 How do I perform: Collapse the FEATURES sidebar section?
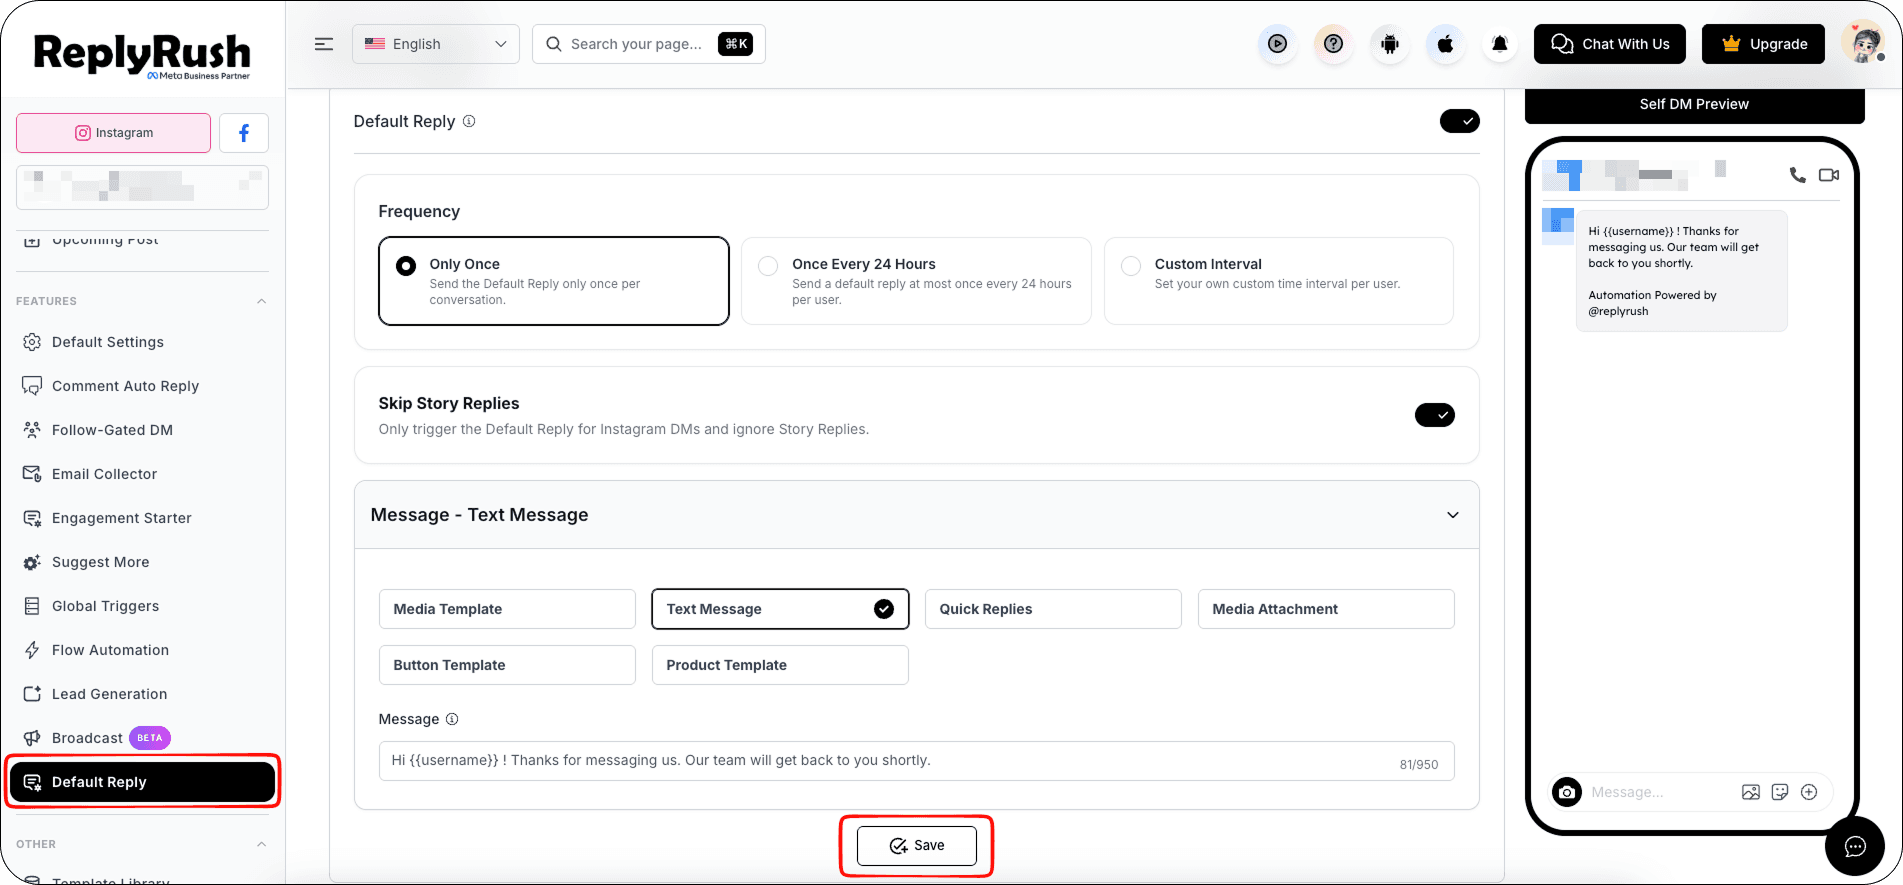click(262, 301)
